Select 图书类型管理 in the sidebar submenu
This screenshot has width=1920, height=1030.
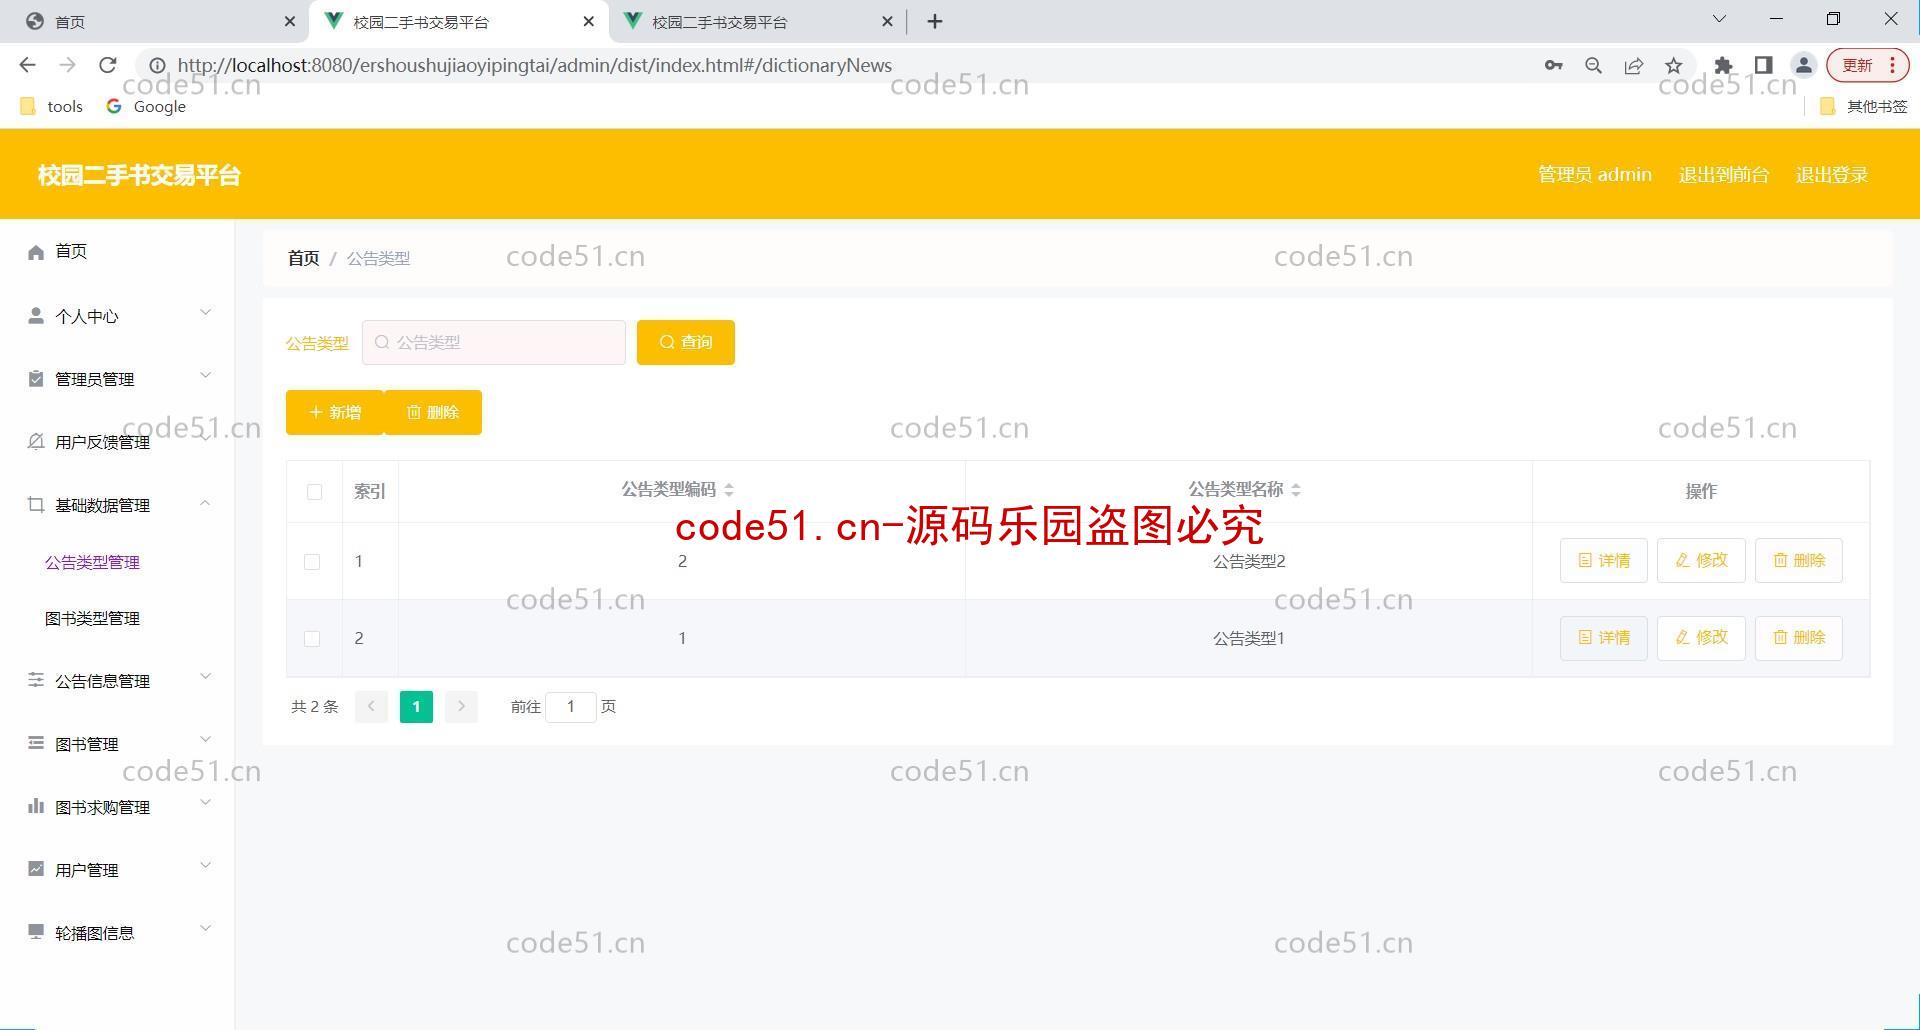[92, 618]
